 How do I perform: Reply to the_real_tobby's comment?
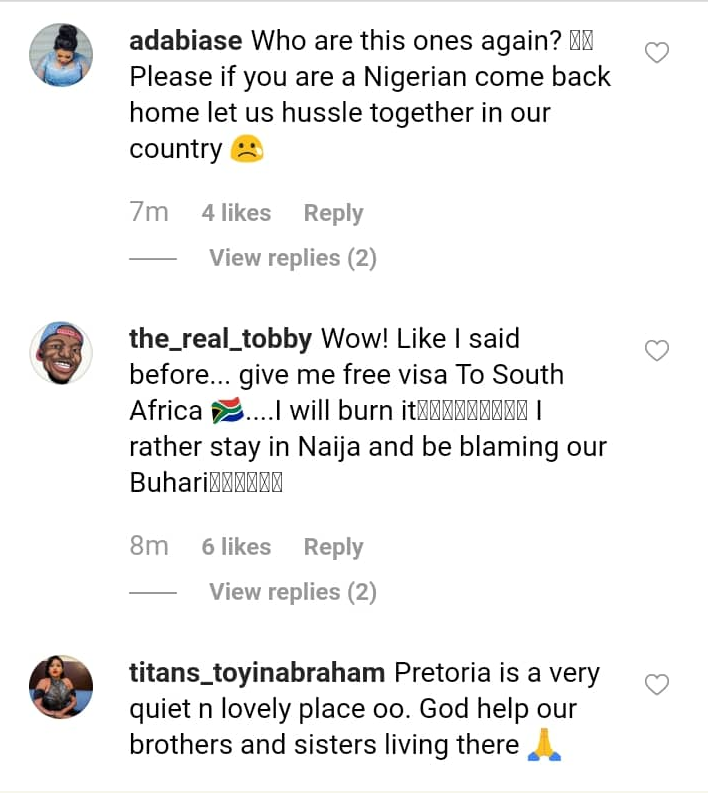point(333,547)
